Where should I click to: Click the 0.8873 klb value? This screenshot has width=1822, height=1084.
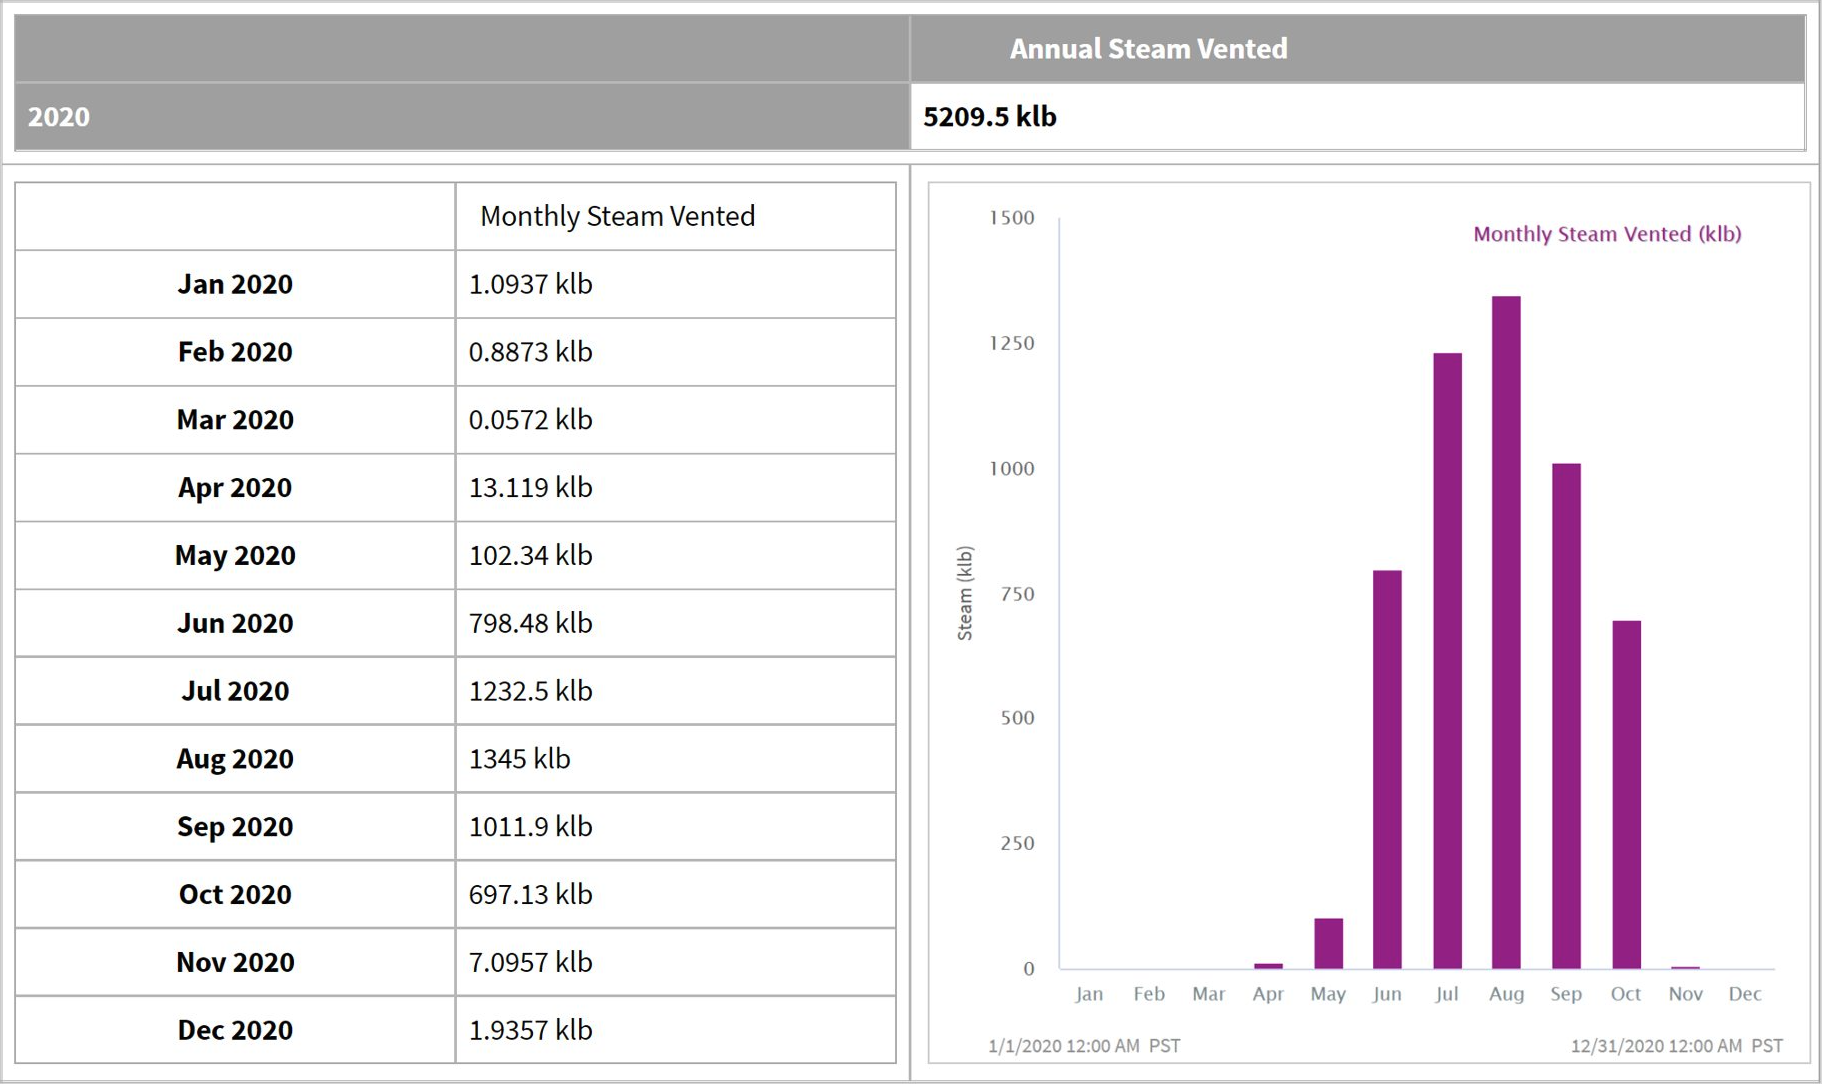pos(530,352)
